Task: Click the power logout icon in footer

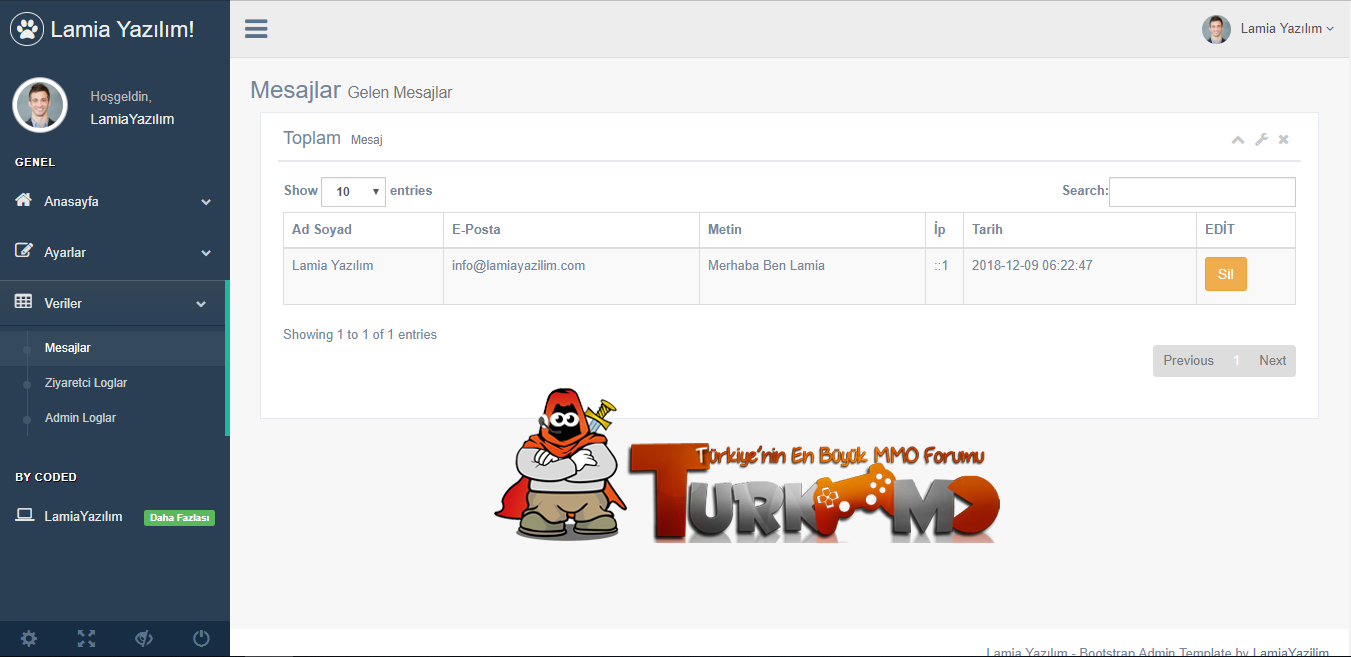Action: point(201,638)
